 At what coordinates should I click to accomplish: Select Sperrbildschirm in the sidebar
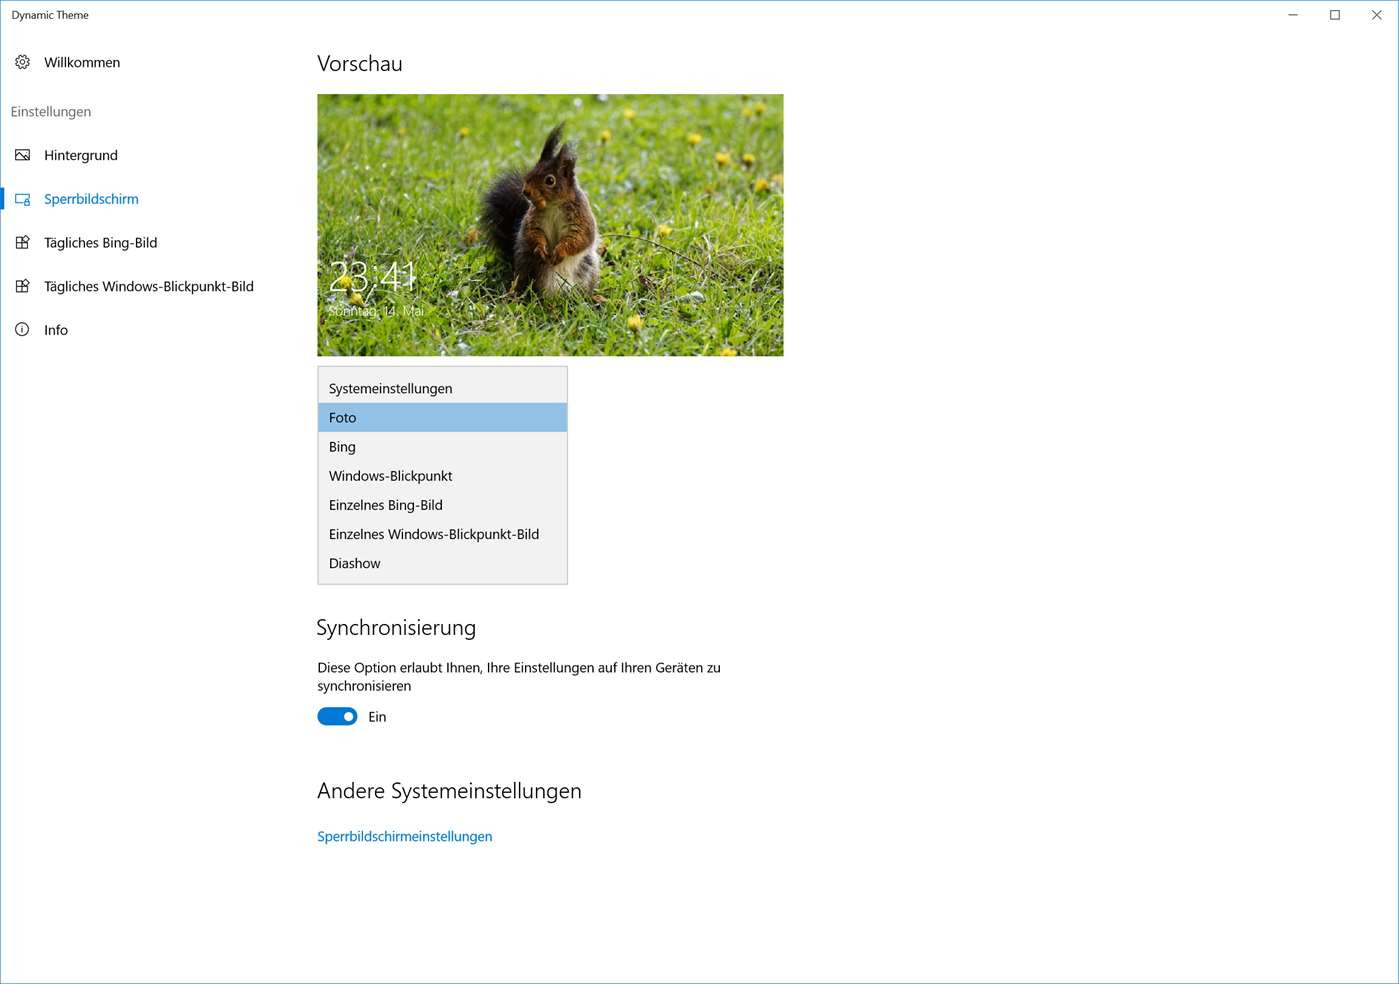pos(91,199)
